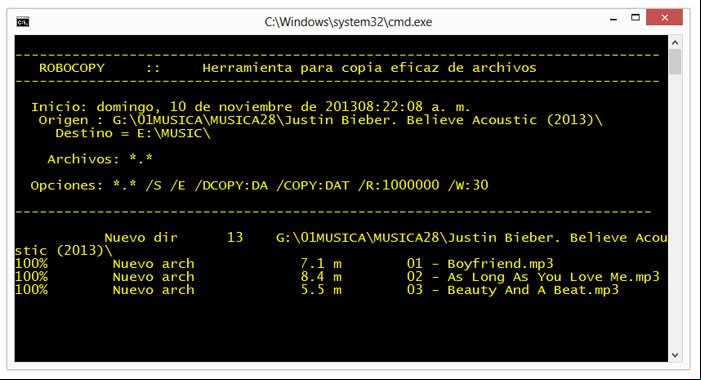Close the cmd.exe window

(664, 18)
